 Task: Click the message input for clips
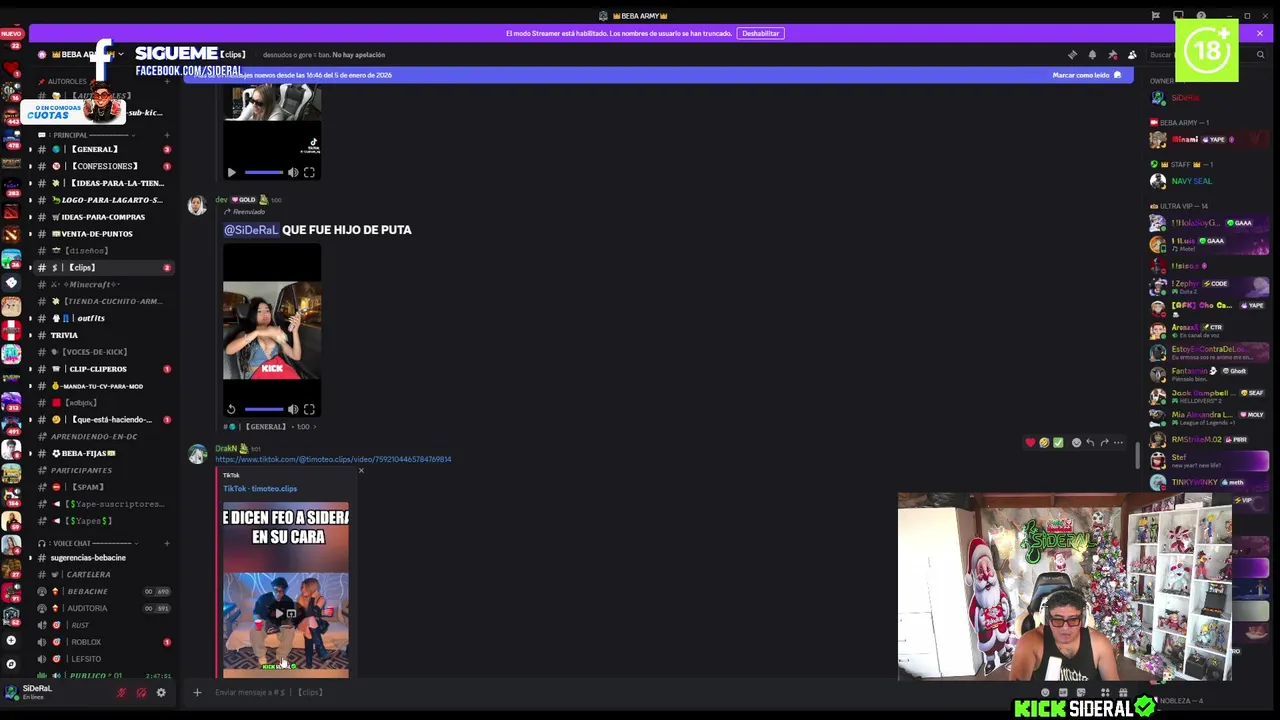[620, 692]
